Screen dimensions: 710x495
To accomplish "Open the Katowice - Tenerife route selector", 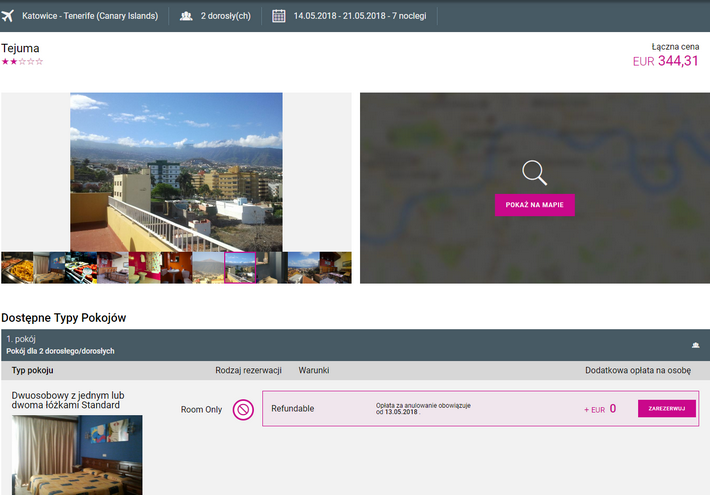I will click(x=90, y=16).
